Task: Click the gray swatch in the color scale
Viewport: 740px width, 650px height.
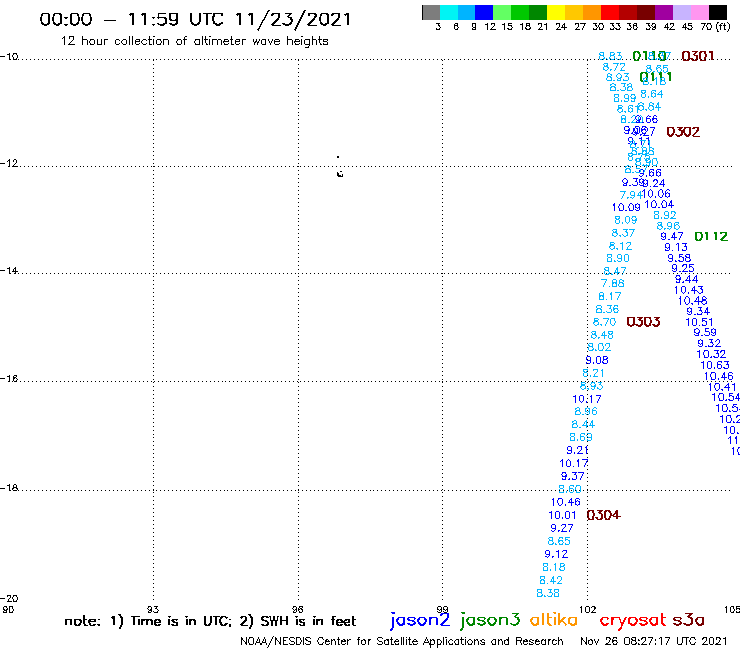Action: coord(431,12)
